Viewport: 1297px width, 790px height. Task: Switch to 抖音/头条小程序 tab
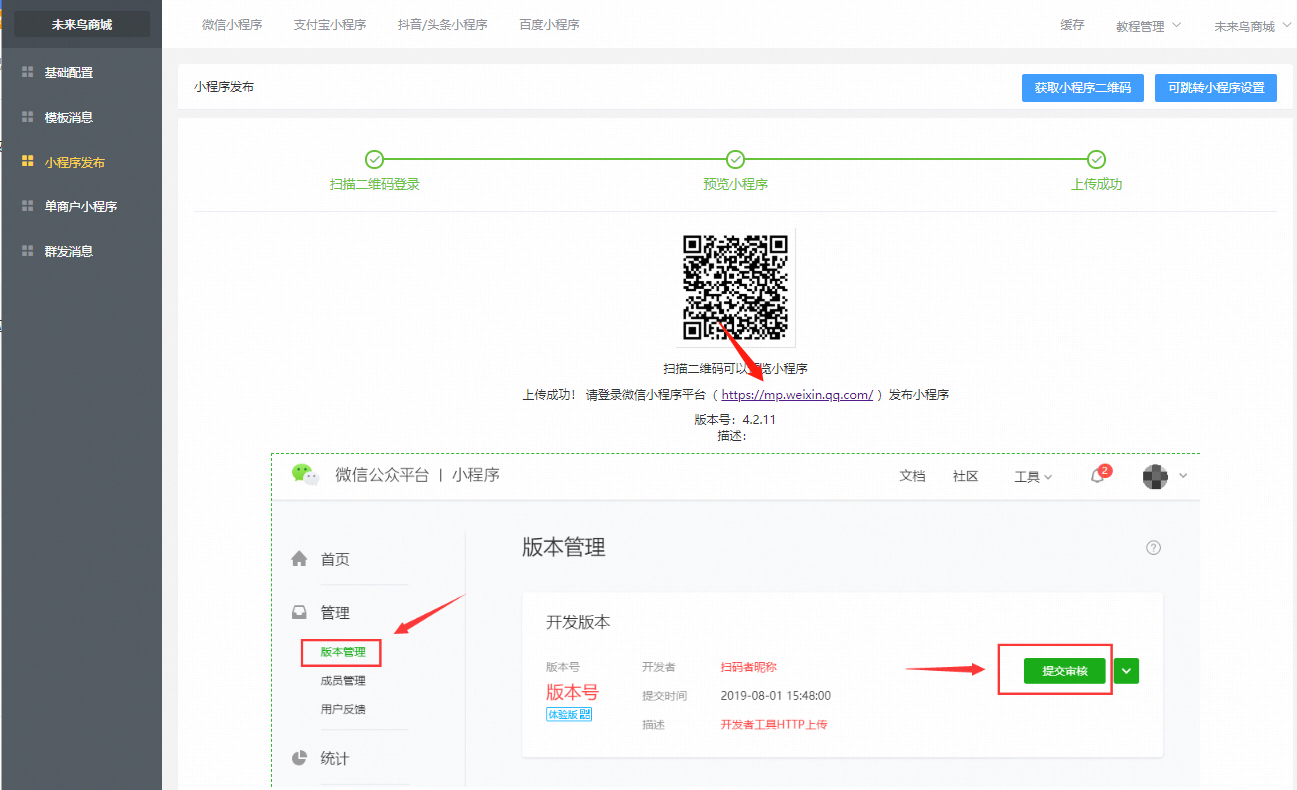pyautogui.click(x=443, y=24)
